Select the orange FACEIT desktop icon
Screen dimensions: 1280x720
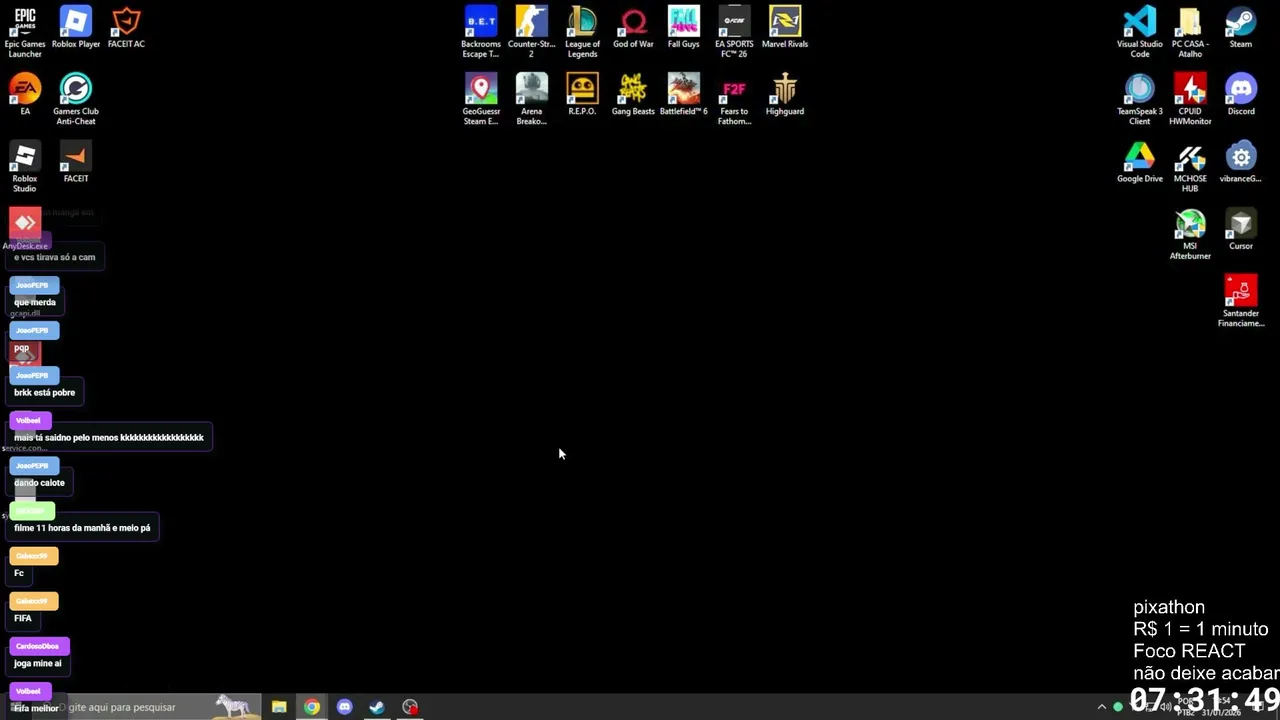[76, 161]
